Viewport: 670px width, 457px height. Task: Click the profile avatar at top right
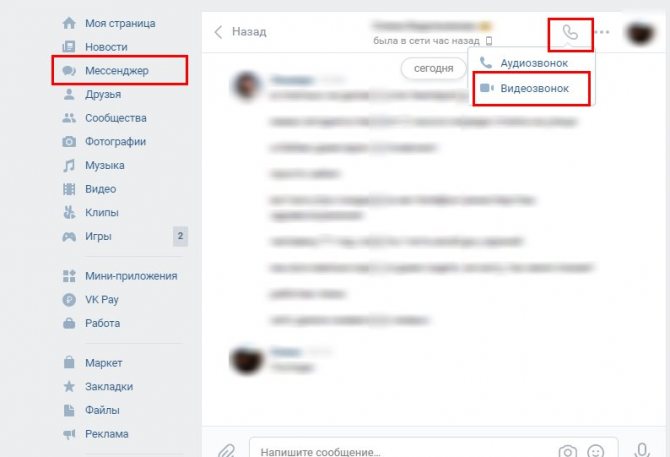click(x=640, y=32)
